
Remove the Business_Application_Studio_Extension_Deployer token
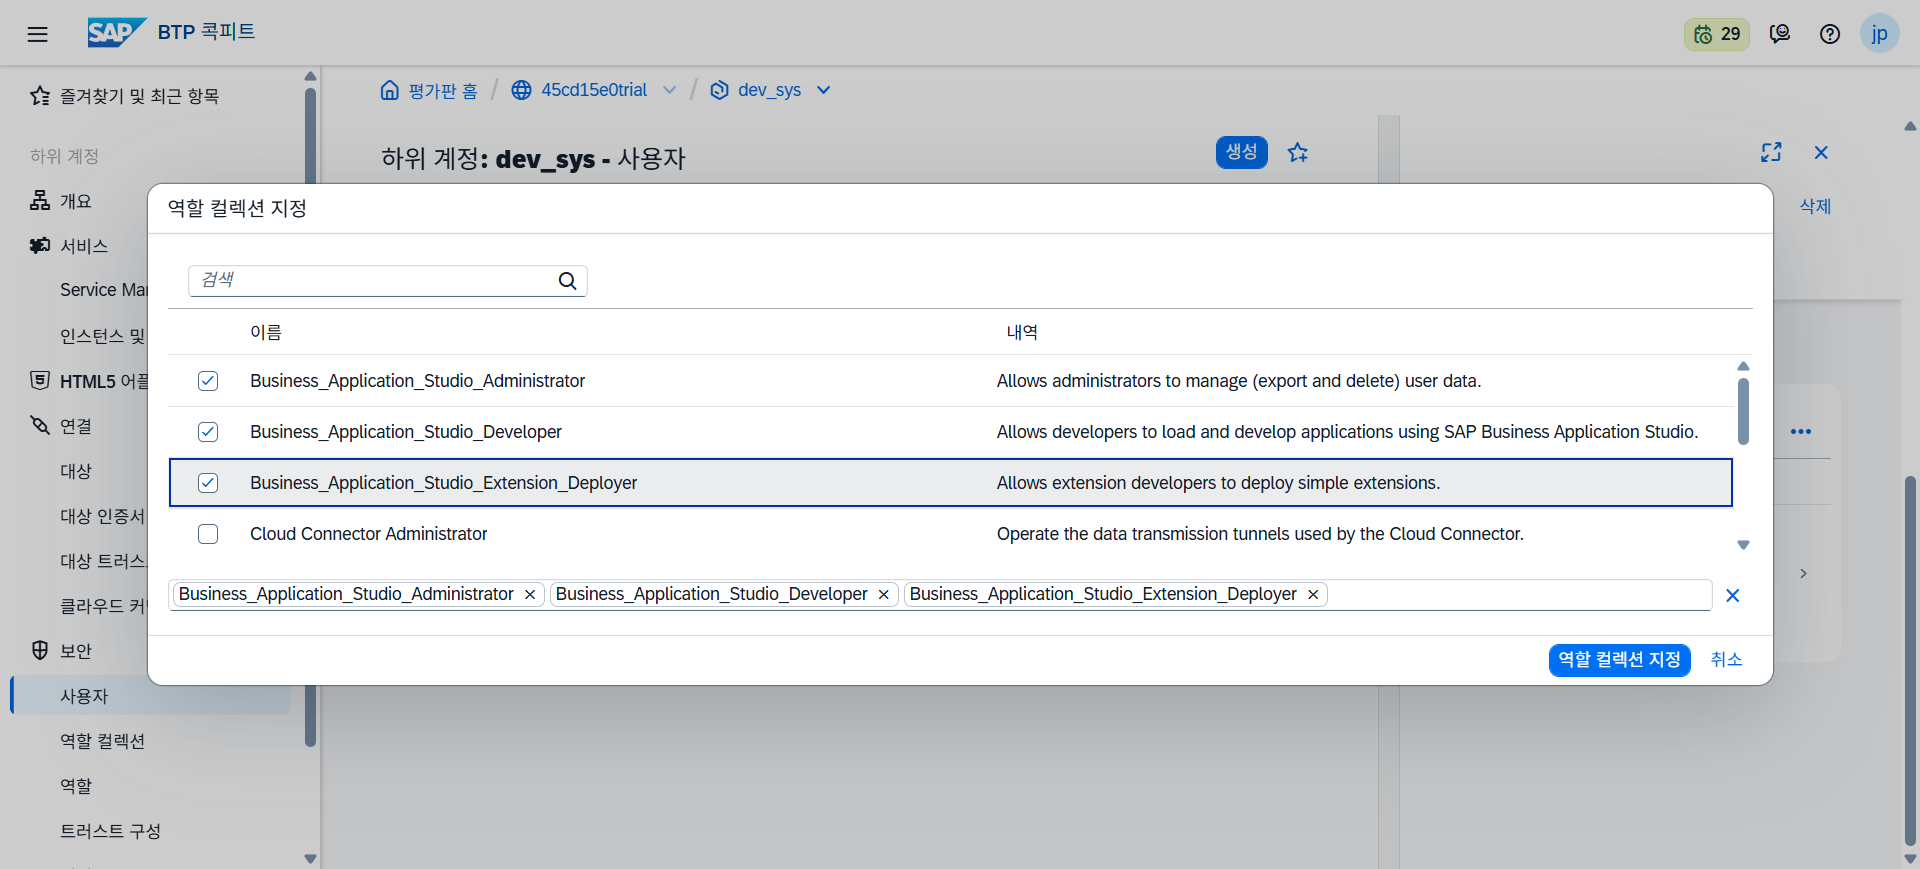(1313, 595)
